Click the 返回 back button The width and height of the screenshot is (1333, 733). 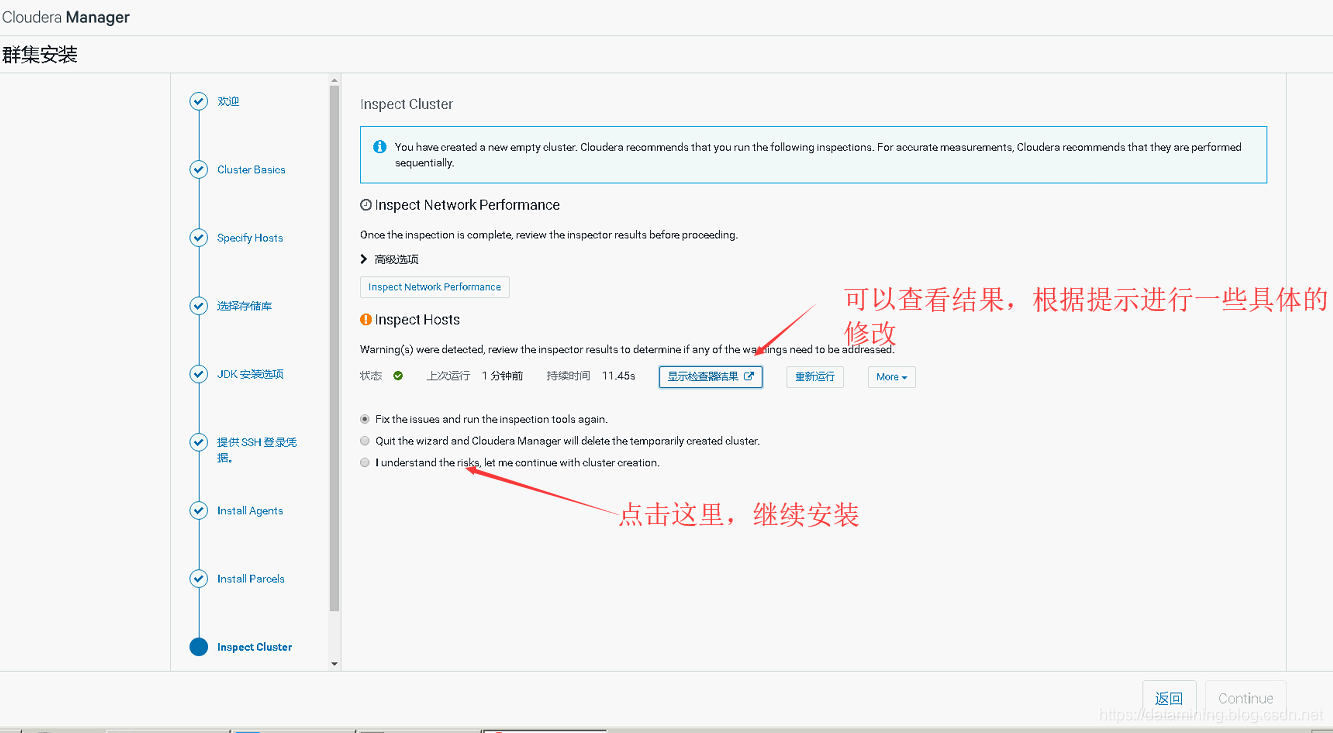[1169, 698]
